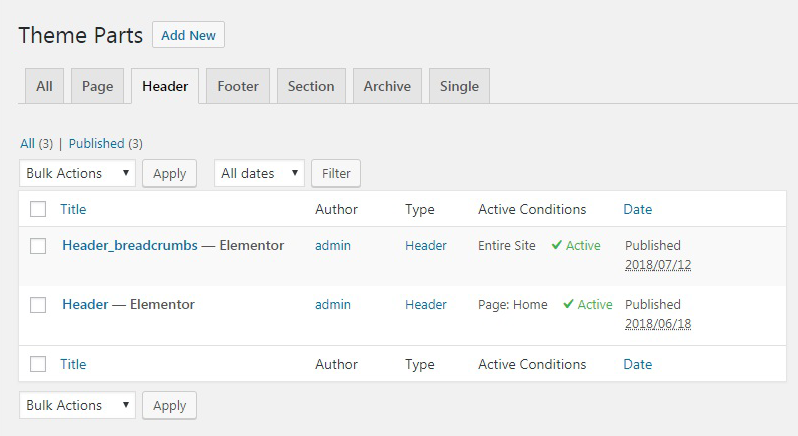Toggle select-all checkbox in table footer

38,365
